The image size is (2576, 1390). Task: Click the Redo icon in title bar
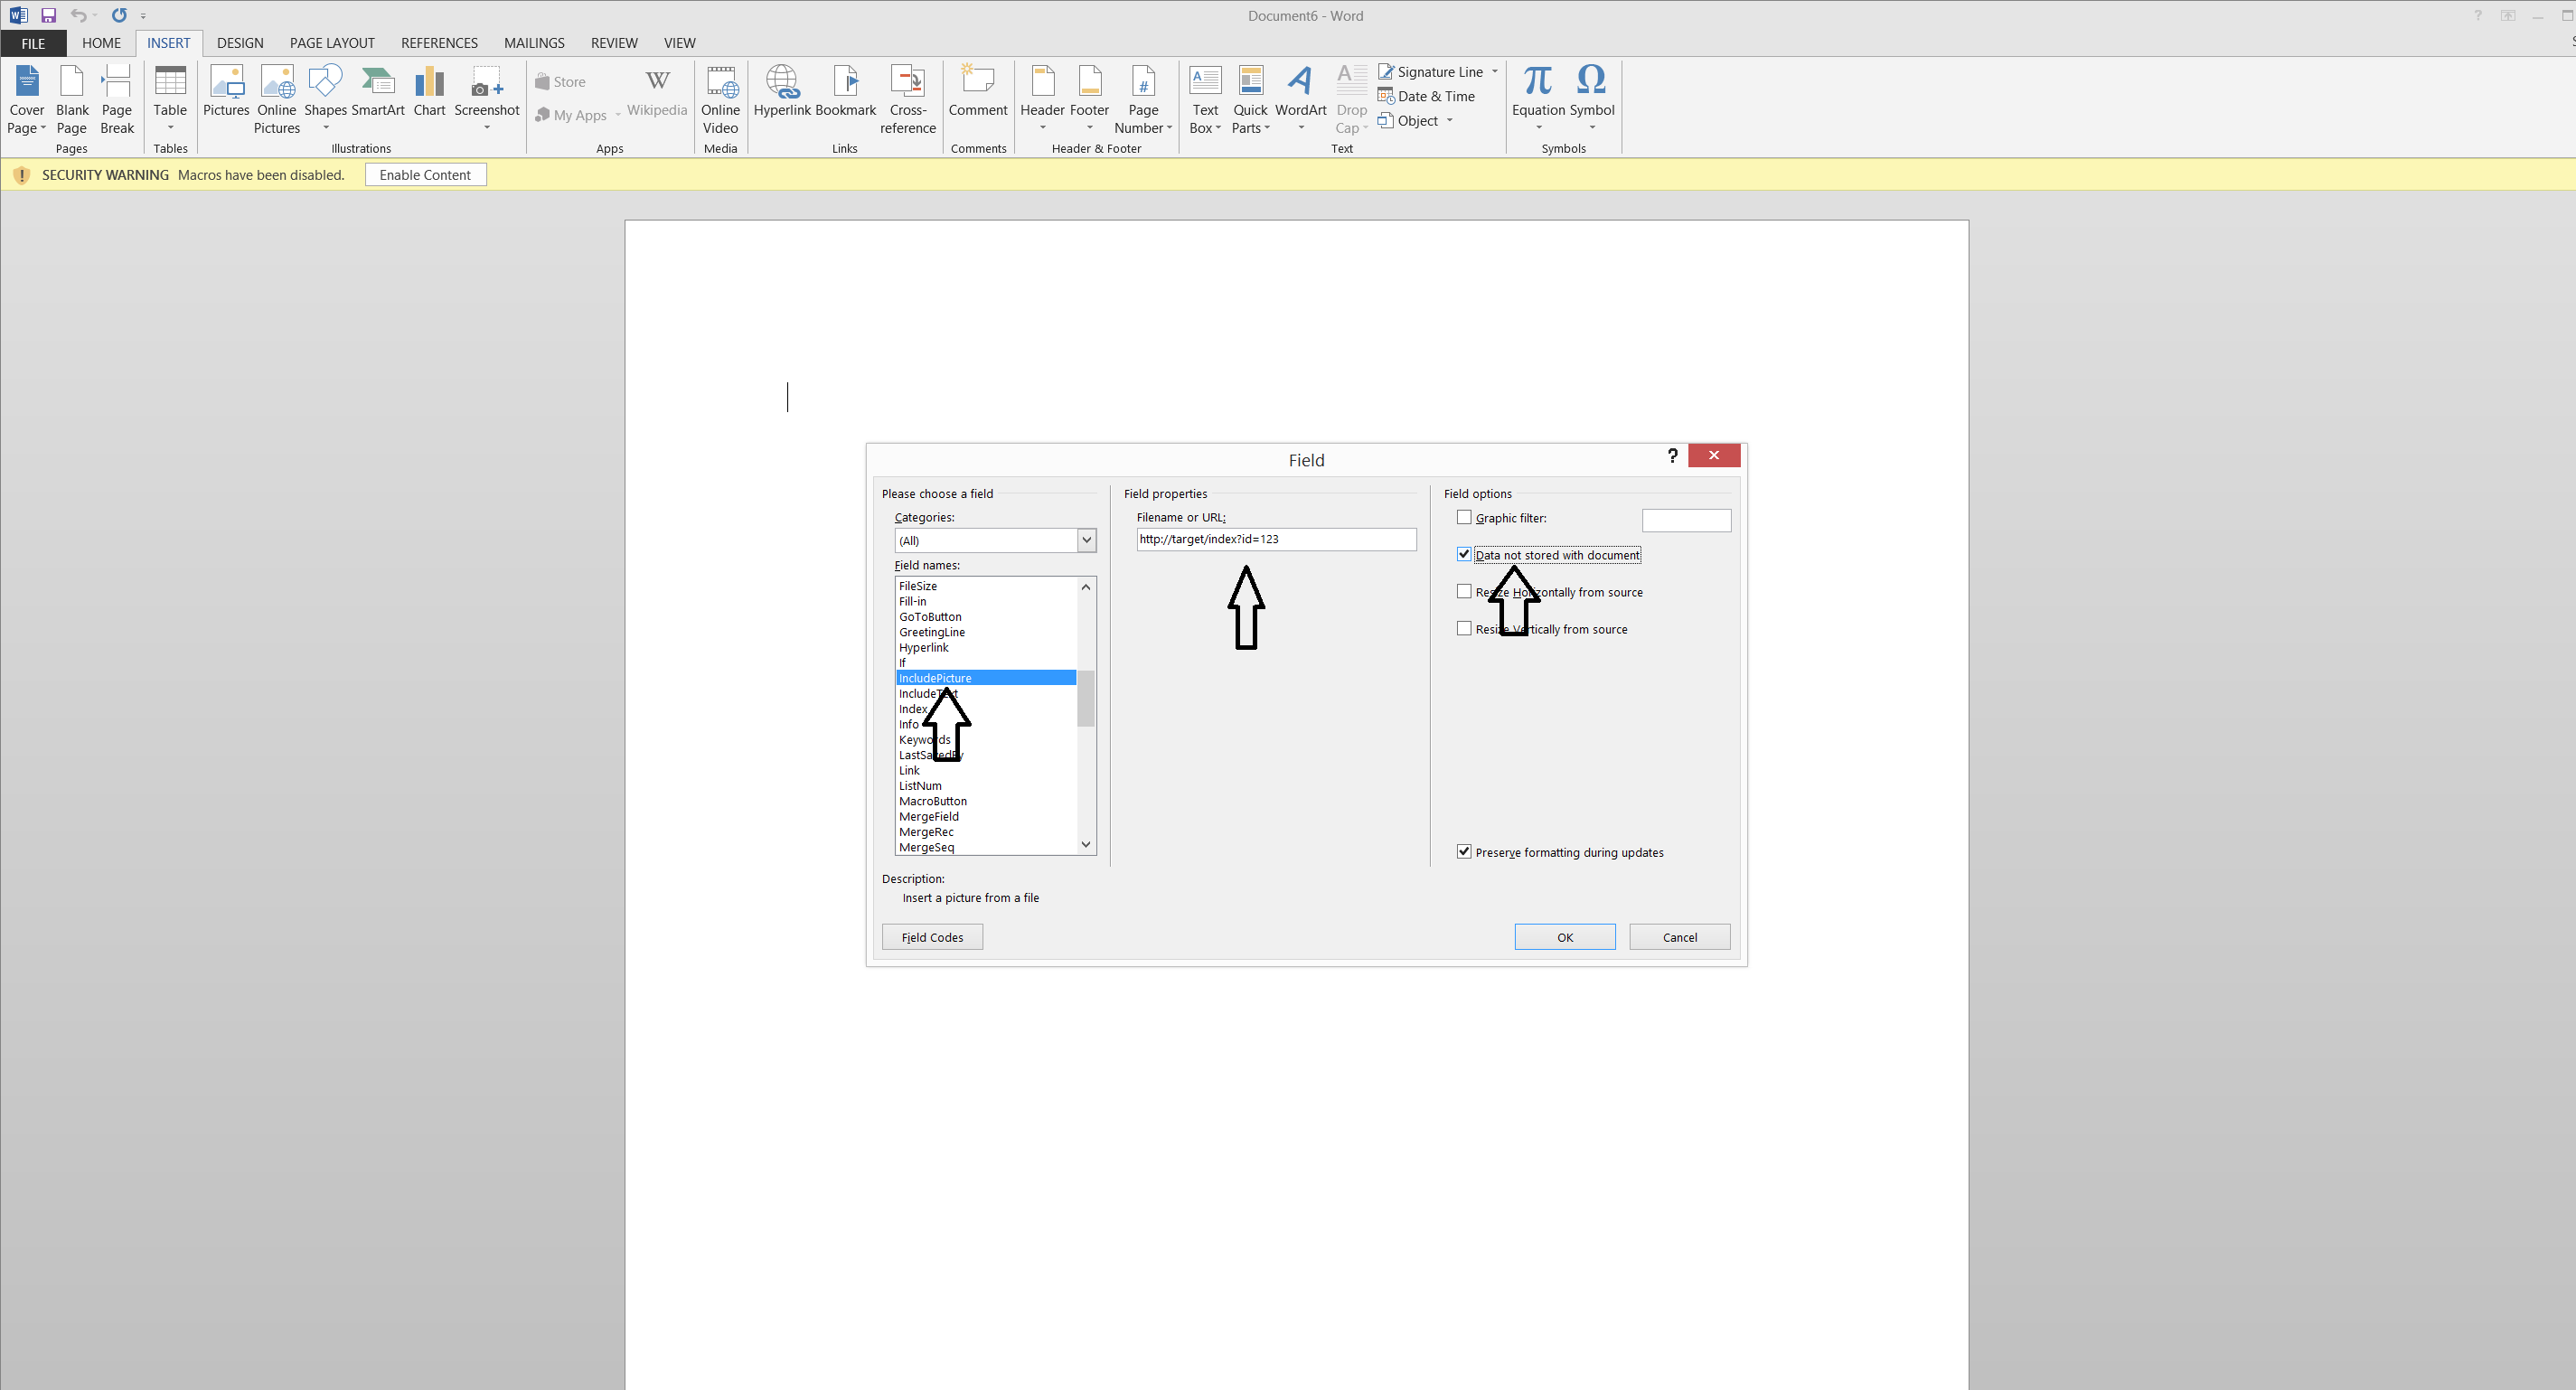119,15
